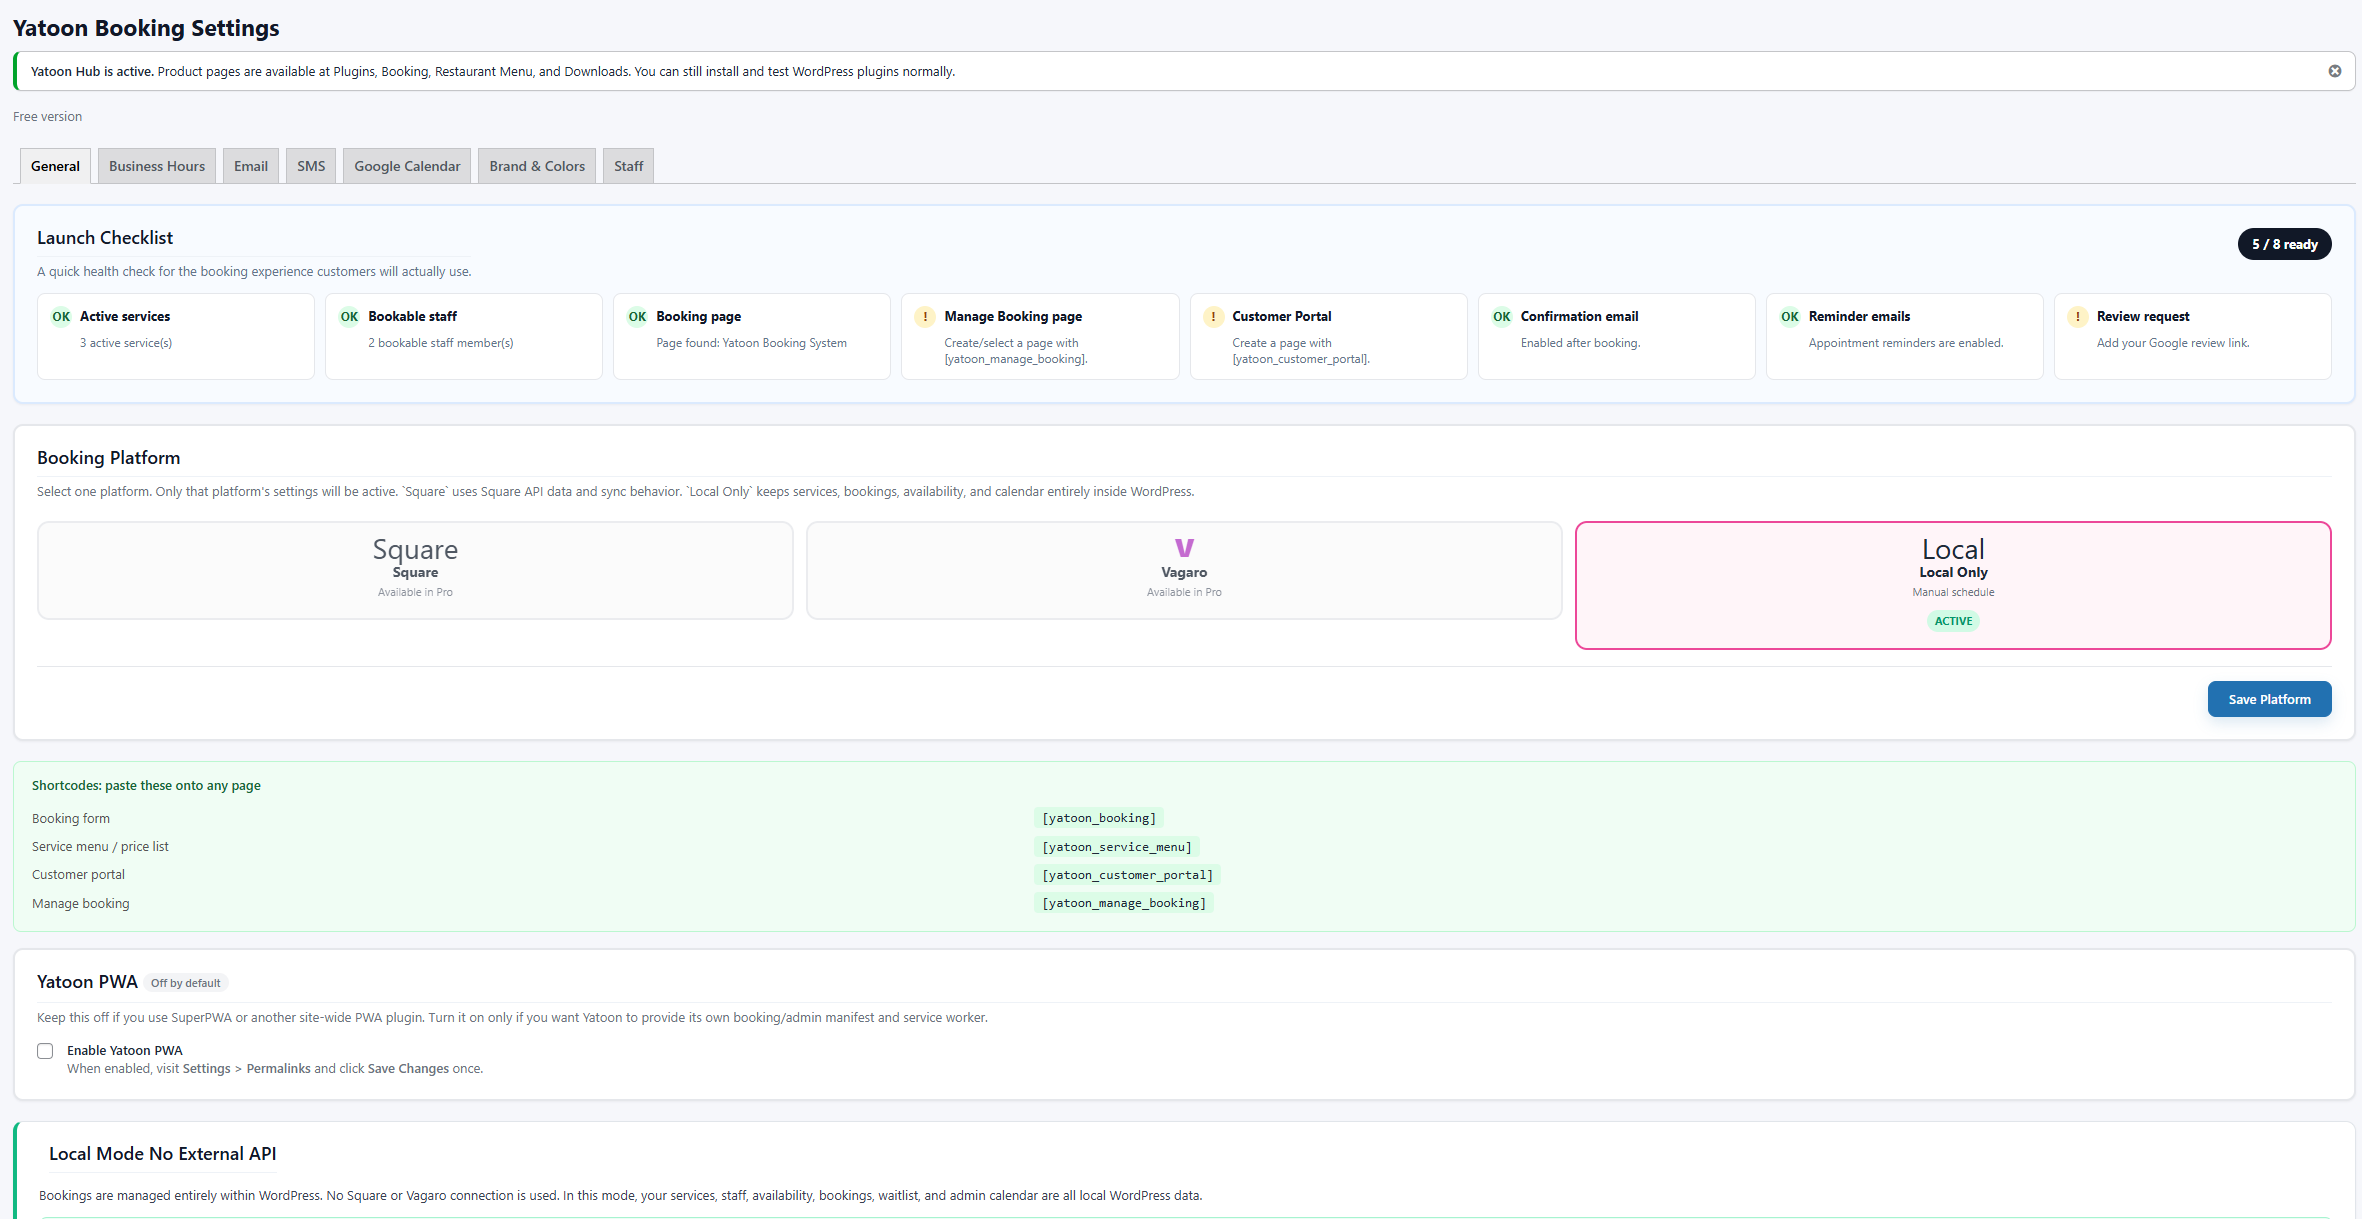Click 'Page found: Yatoon Booking System' text
2362x1219 pixels.
pos(751,343)
